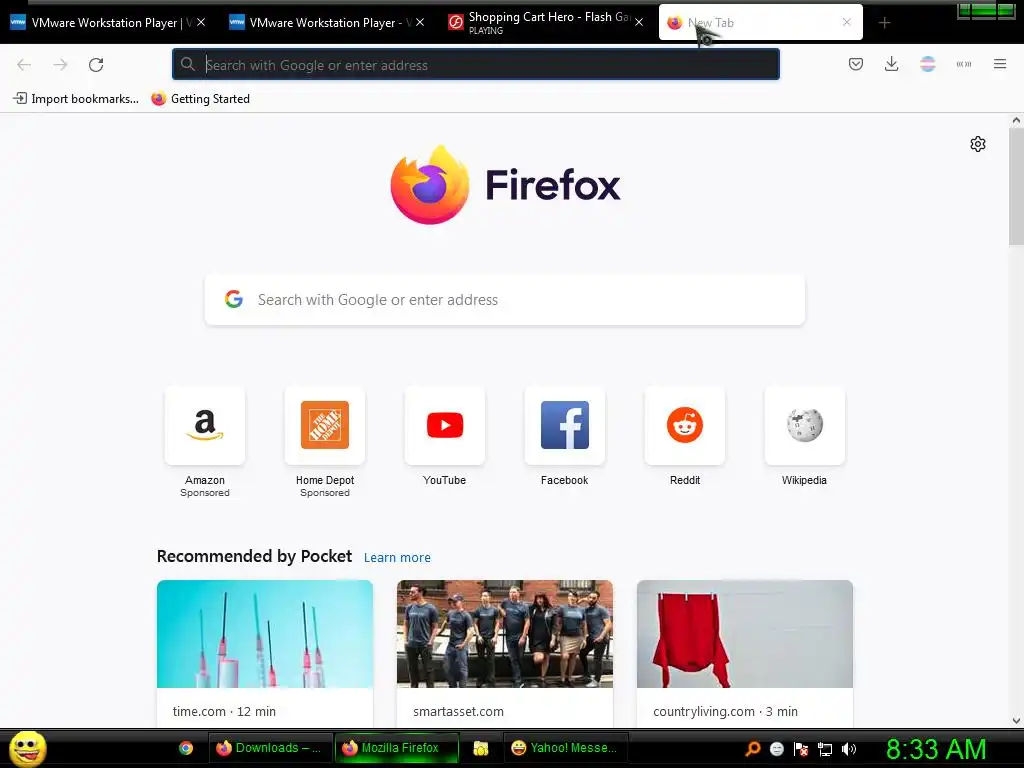This screenshot has width=1024, height=768.
Task: Open the YouTube shortcut tile
Action: (445, 425)
